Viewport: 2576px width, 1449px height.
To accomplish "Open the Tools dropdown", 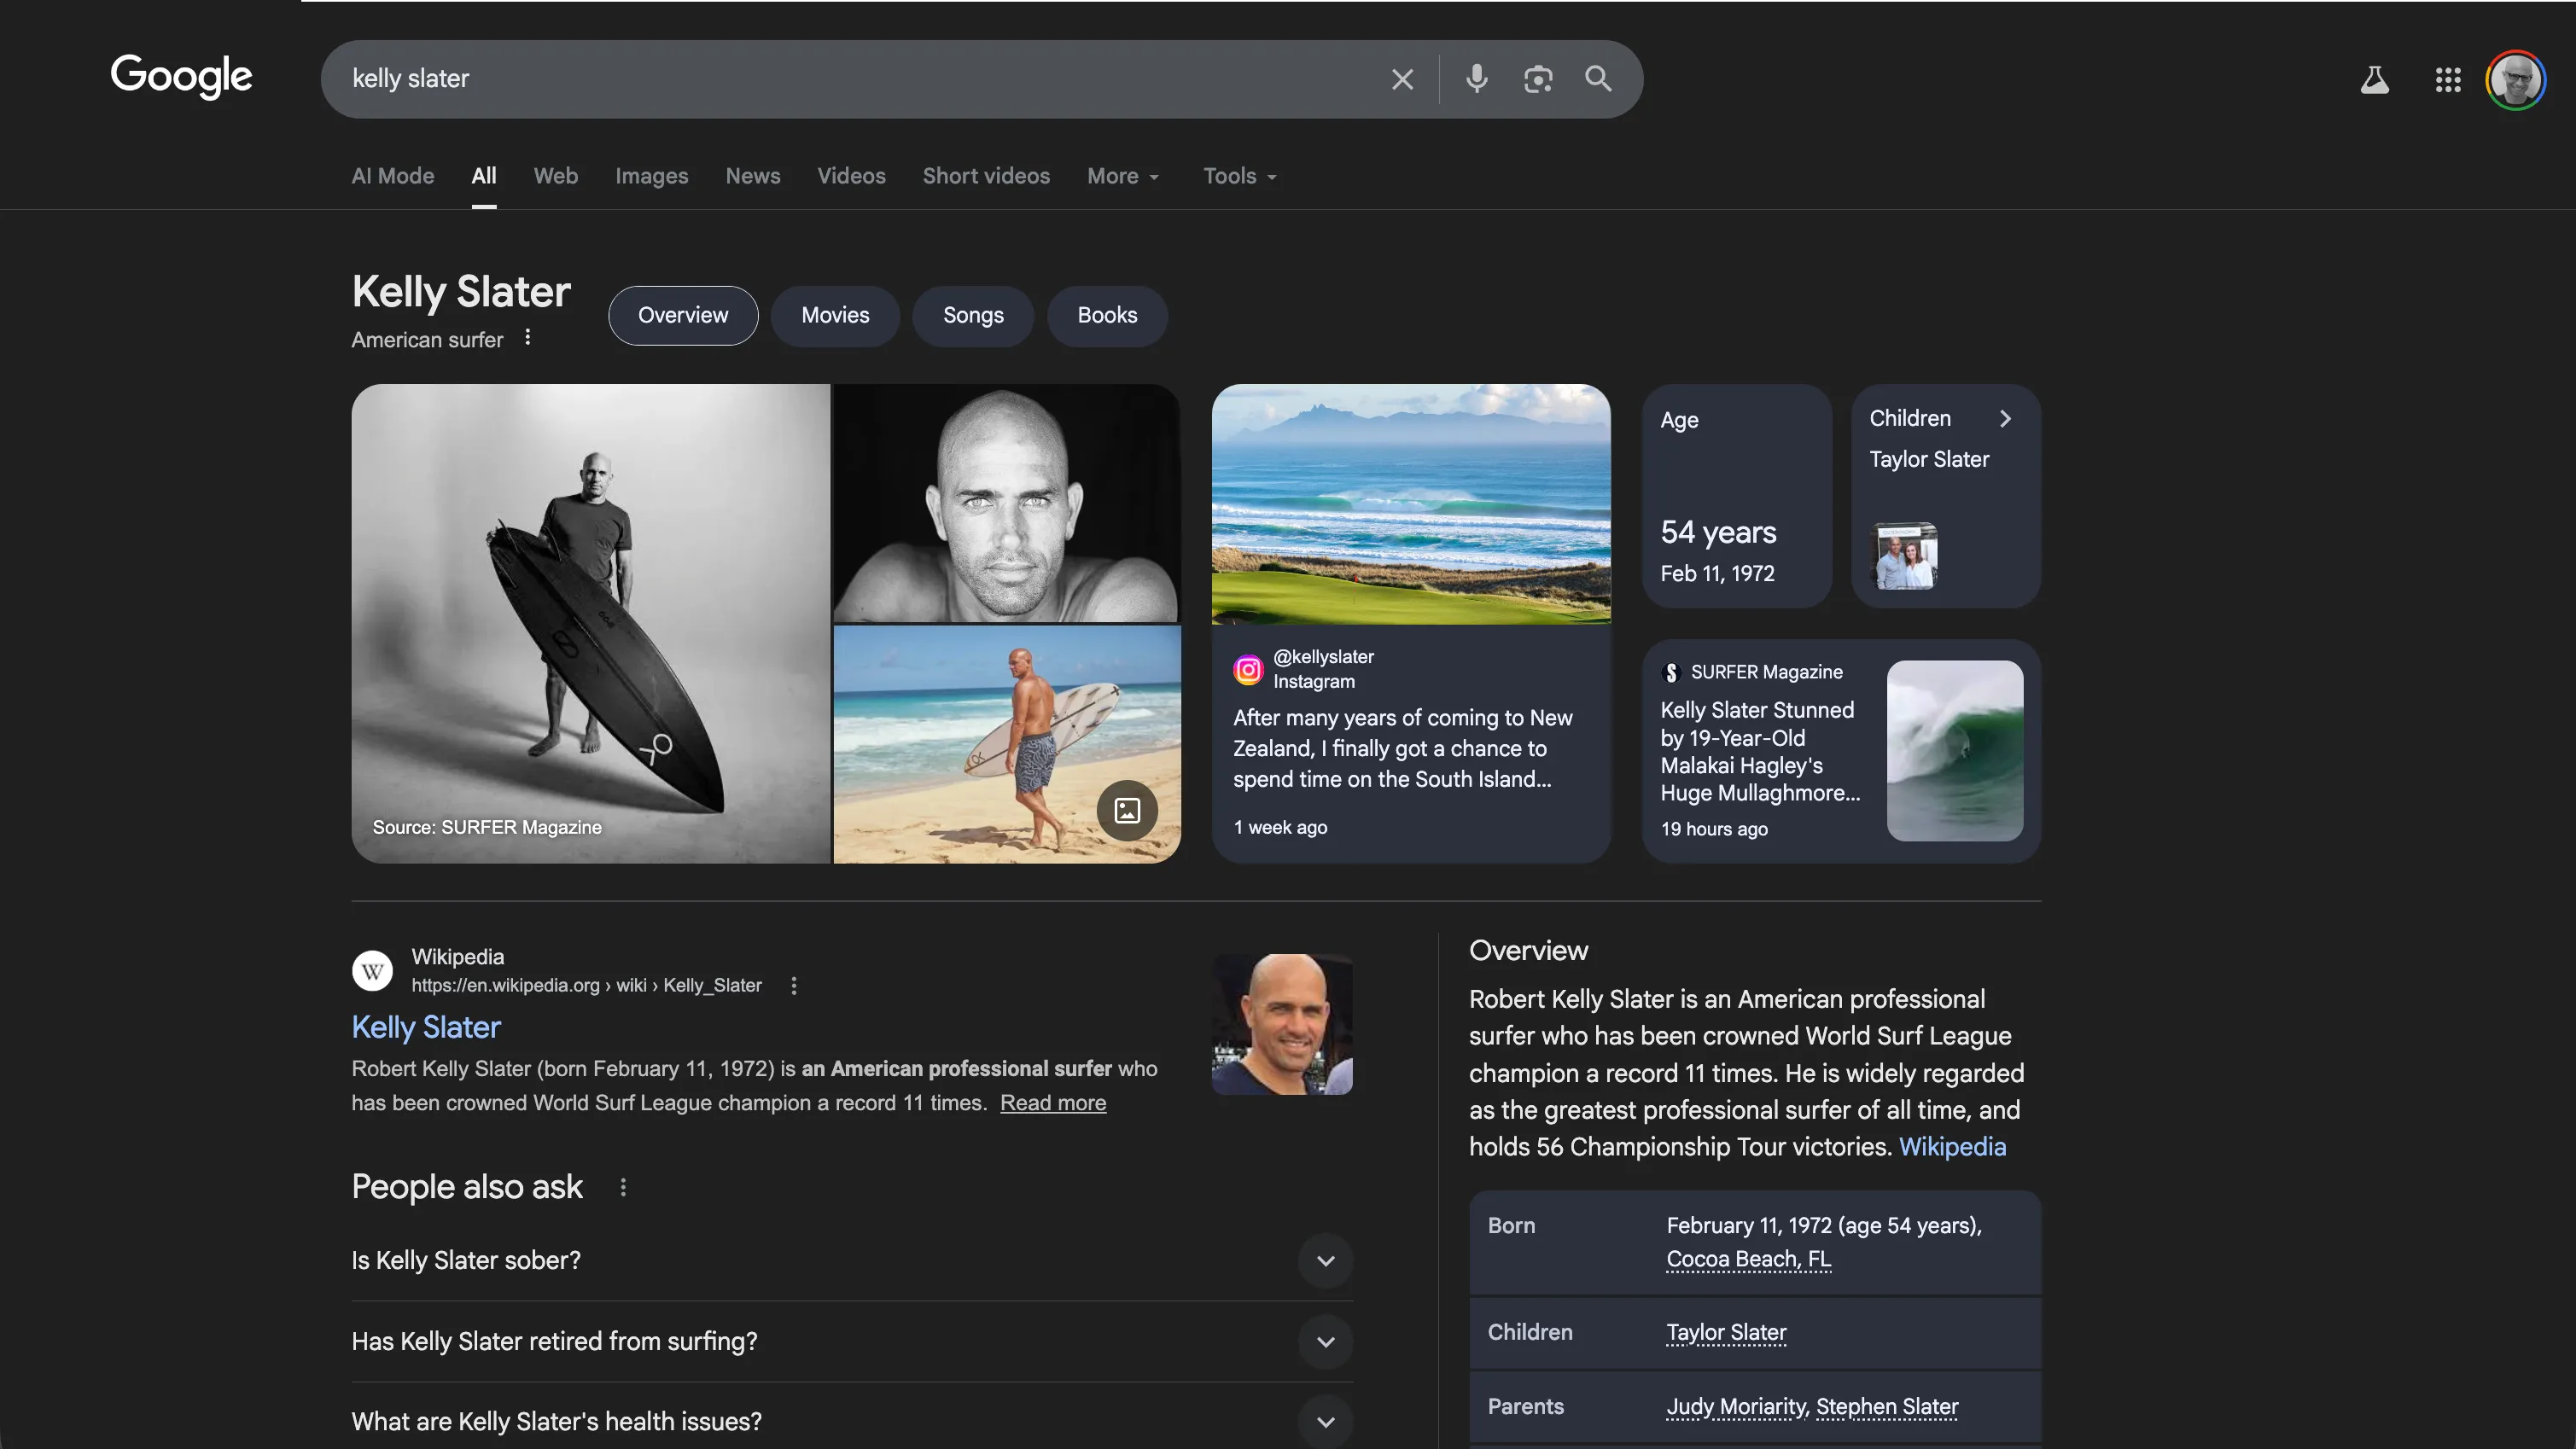I will coord(1239,176).
